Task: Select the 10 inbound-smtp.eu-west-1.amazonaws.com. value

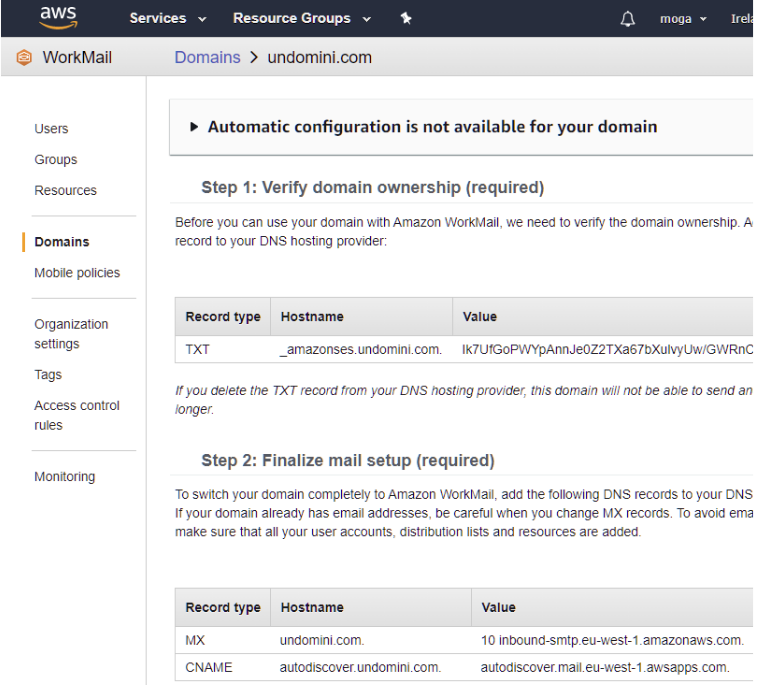Action: pyautogui.click(x=612, y=641)
